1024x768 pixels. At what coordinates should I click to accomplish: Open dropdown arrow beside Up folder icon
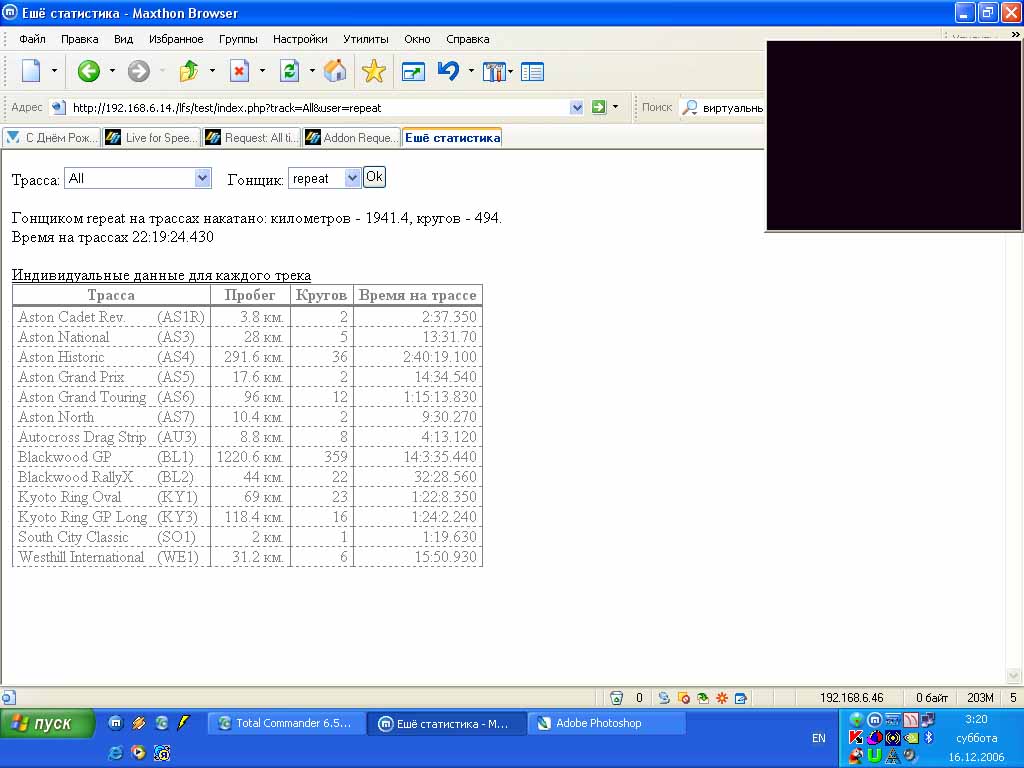[x=212, y=71]
